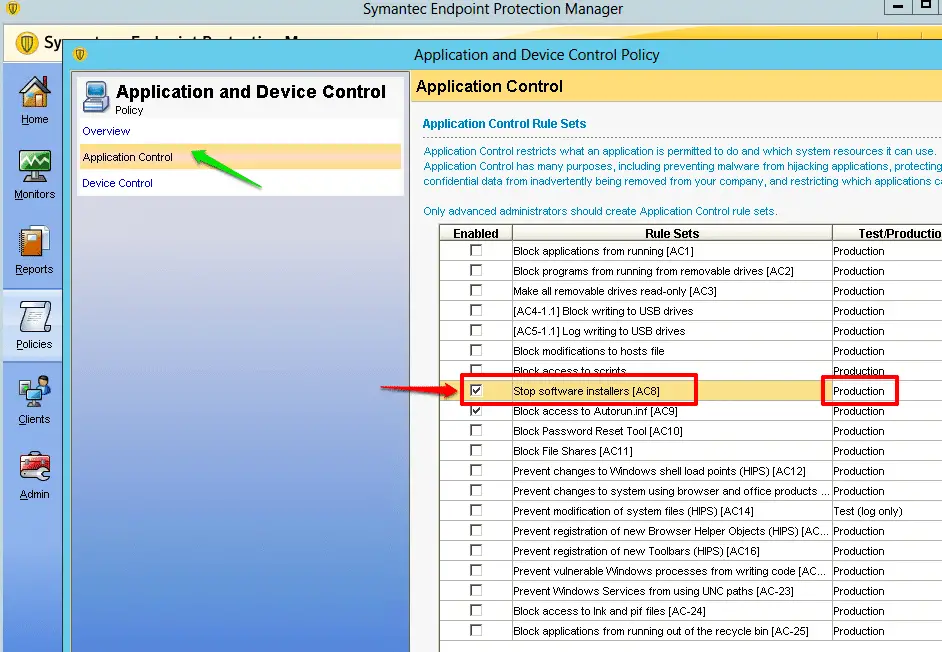The image size is (942, 652).
Task: Check the Block writing to USB drives box
Action: [x=476, y=310]
